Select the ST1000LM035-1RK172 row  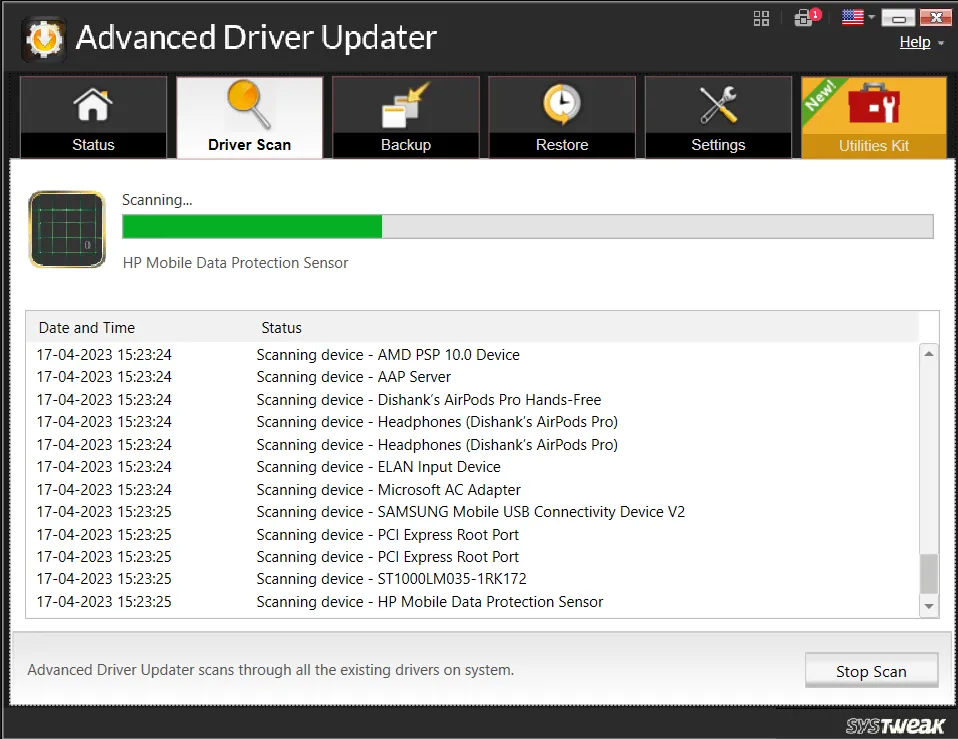[x=472, y=578]
